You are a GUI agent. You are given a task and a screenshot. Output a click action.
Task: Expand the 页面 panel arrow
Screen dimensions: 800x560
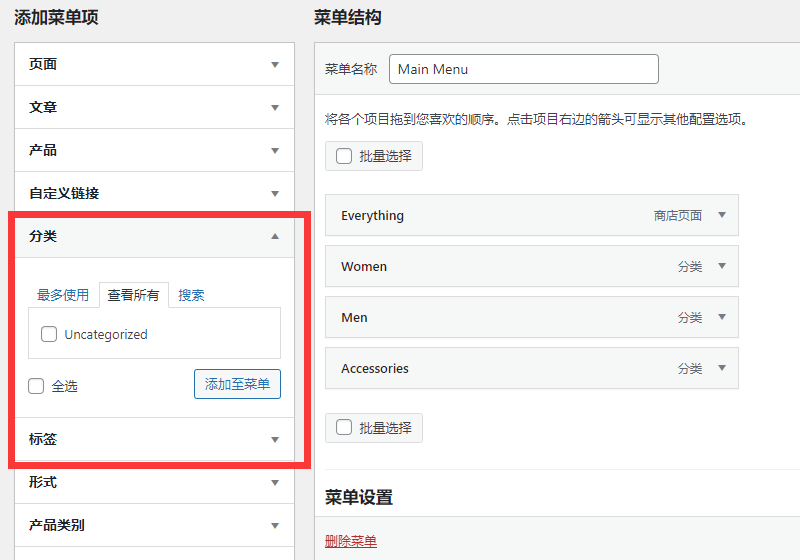coord(275,65)
